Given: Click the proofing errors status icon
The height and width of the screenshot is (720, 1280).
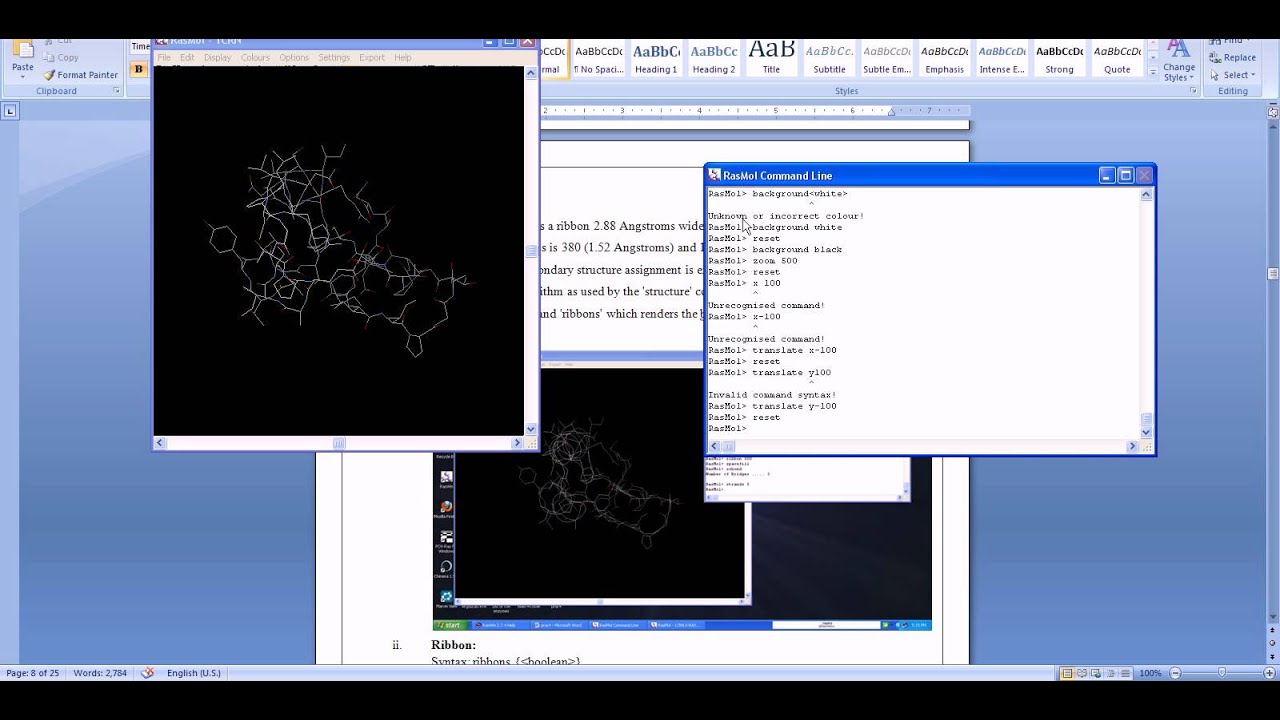Looking at the screenshot, I should 147,673.
